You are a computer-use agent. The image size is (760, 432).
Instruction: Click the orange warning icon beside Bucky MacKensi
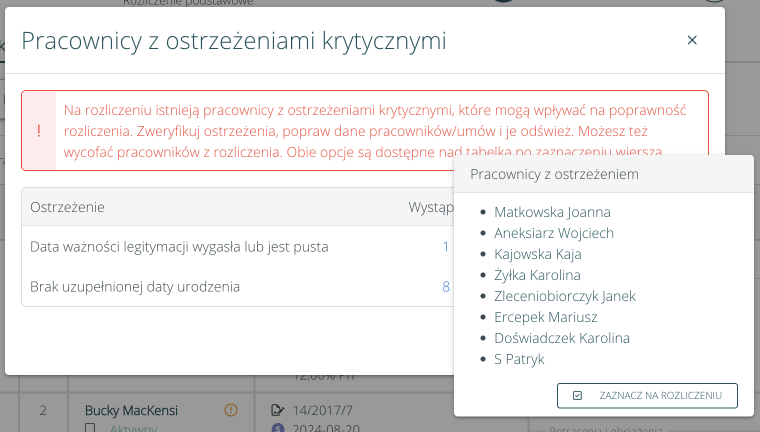231,409
